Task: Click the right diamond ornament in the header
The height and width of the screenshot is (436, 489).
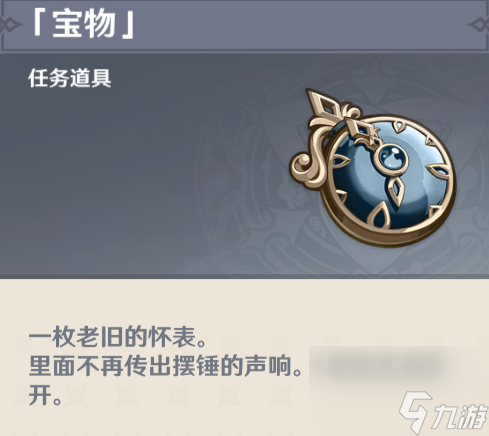Action: tap(479, 25)
